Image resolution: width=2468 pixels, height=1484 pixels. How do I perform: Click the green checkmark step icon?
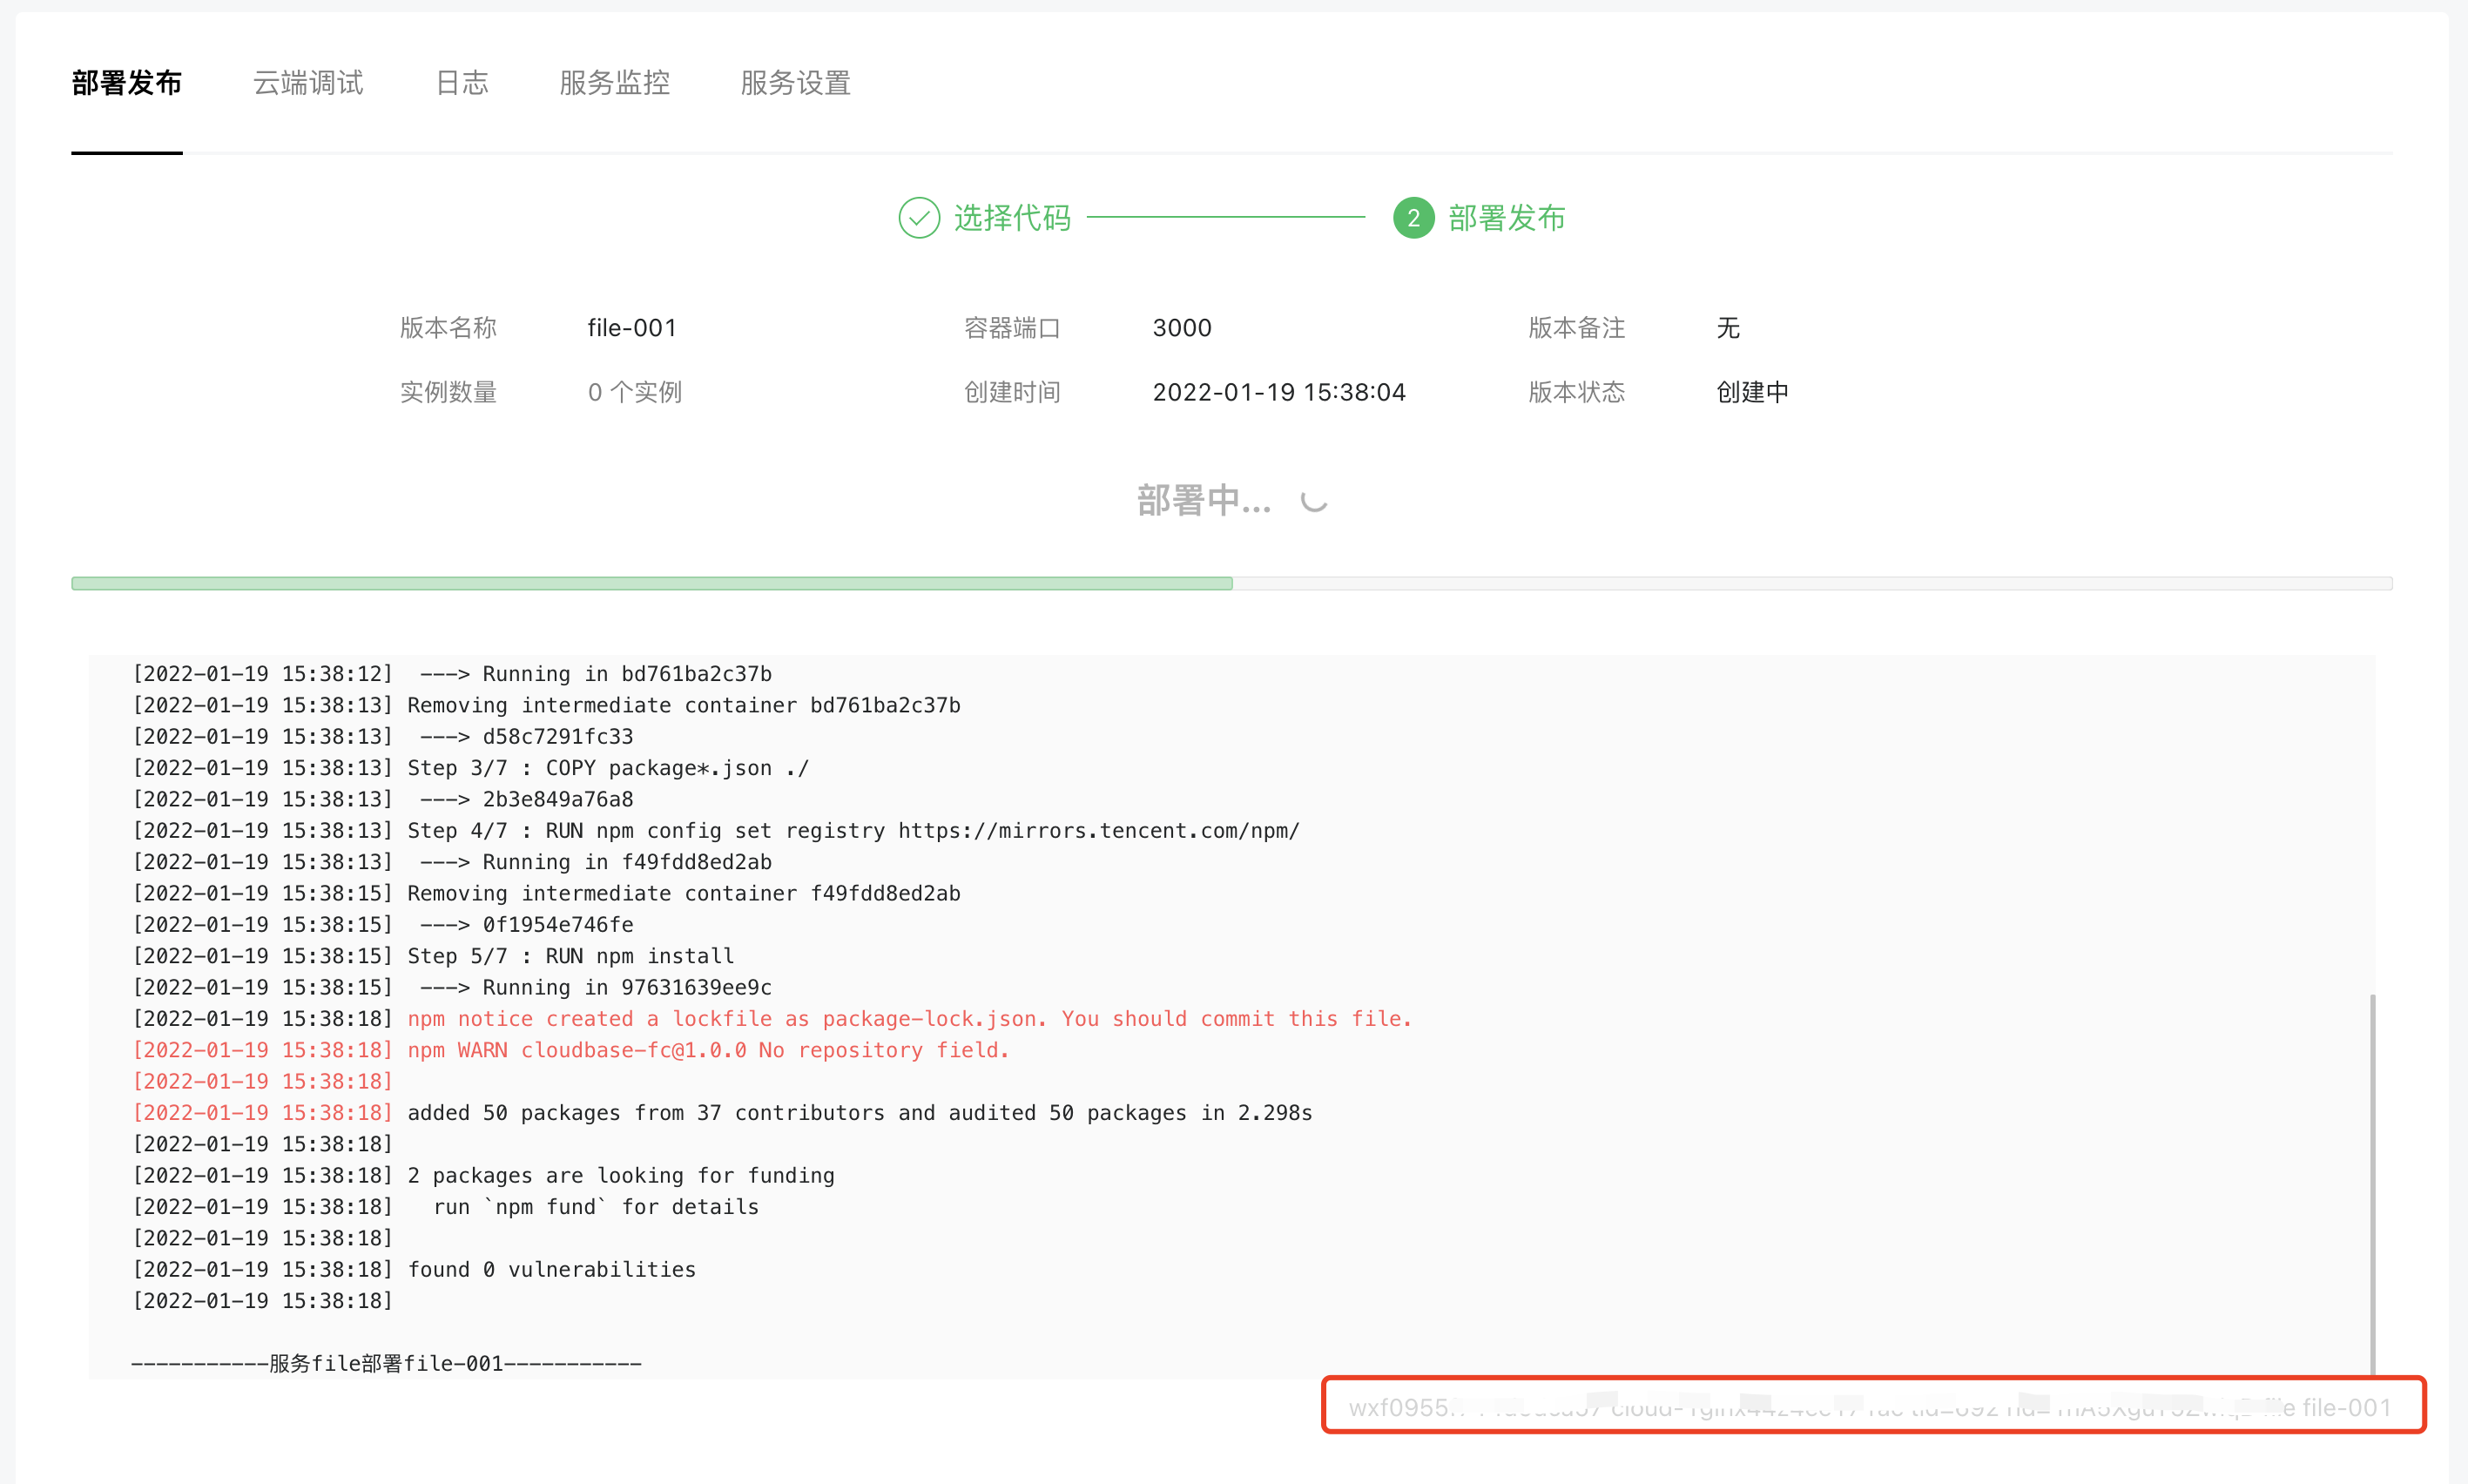pos(918,218)
